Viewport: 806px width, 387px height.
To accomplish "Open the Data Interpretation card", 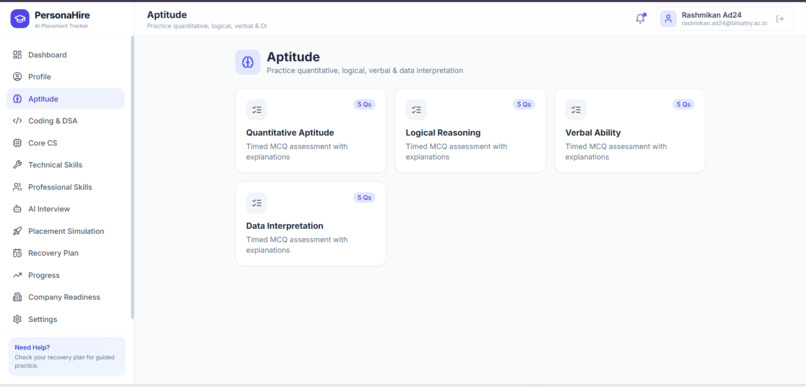I will click(310, 224).
